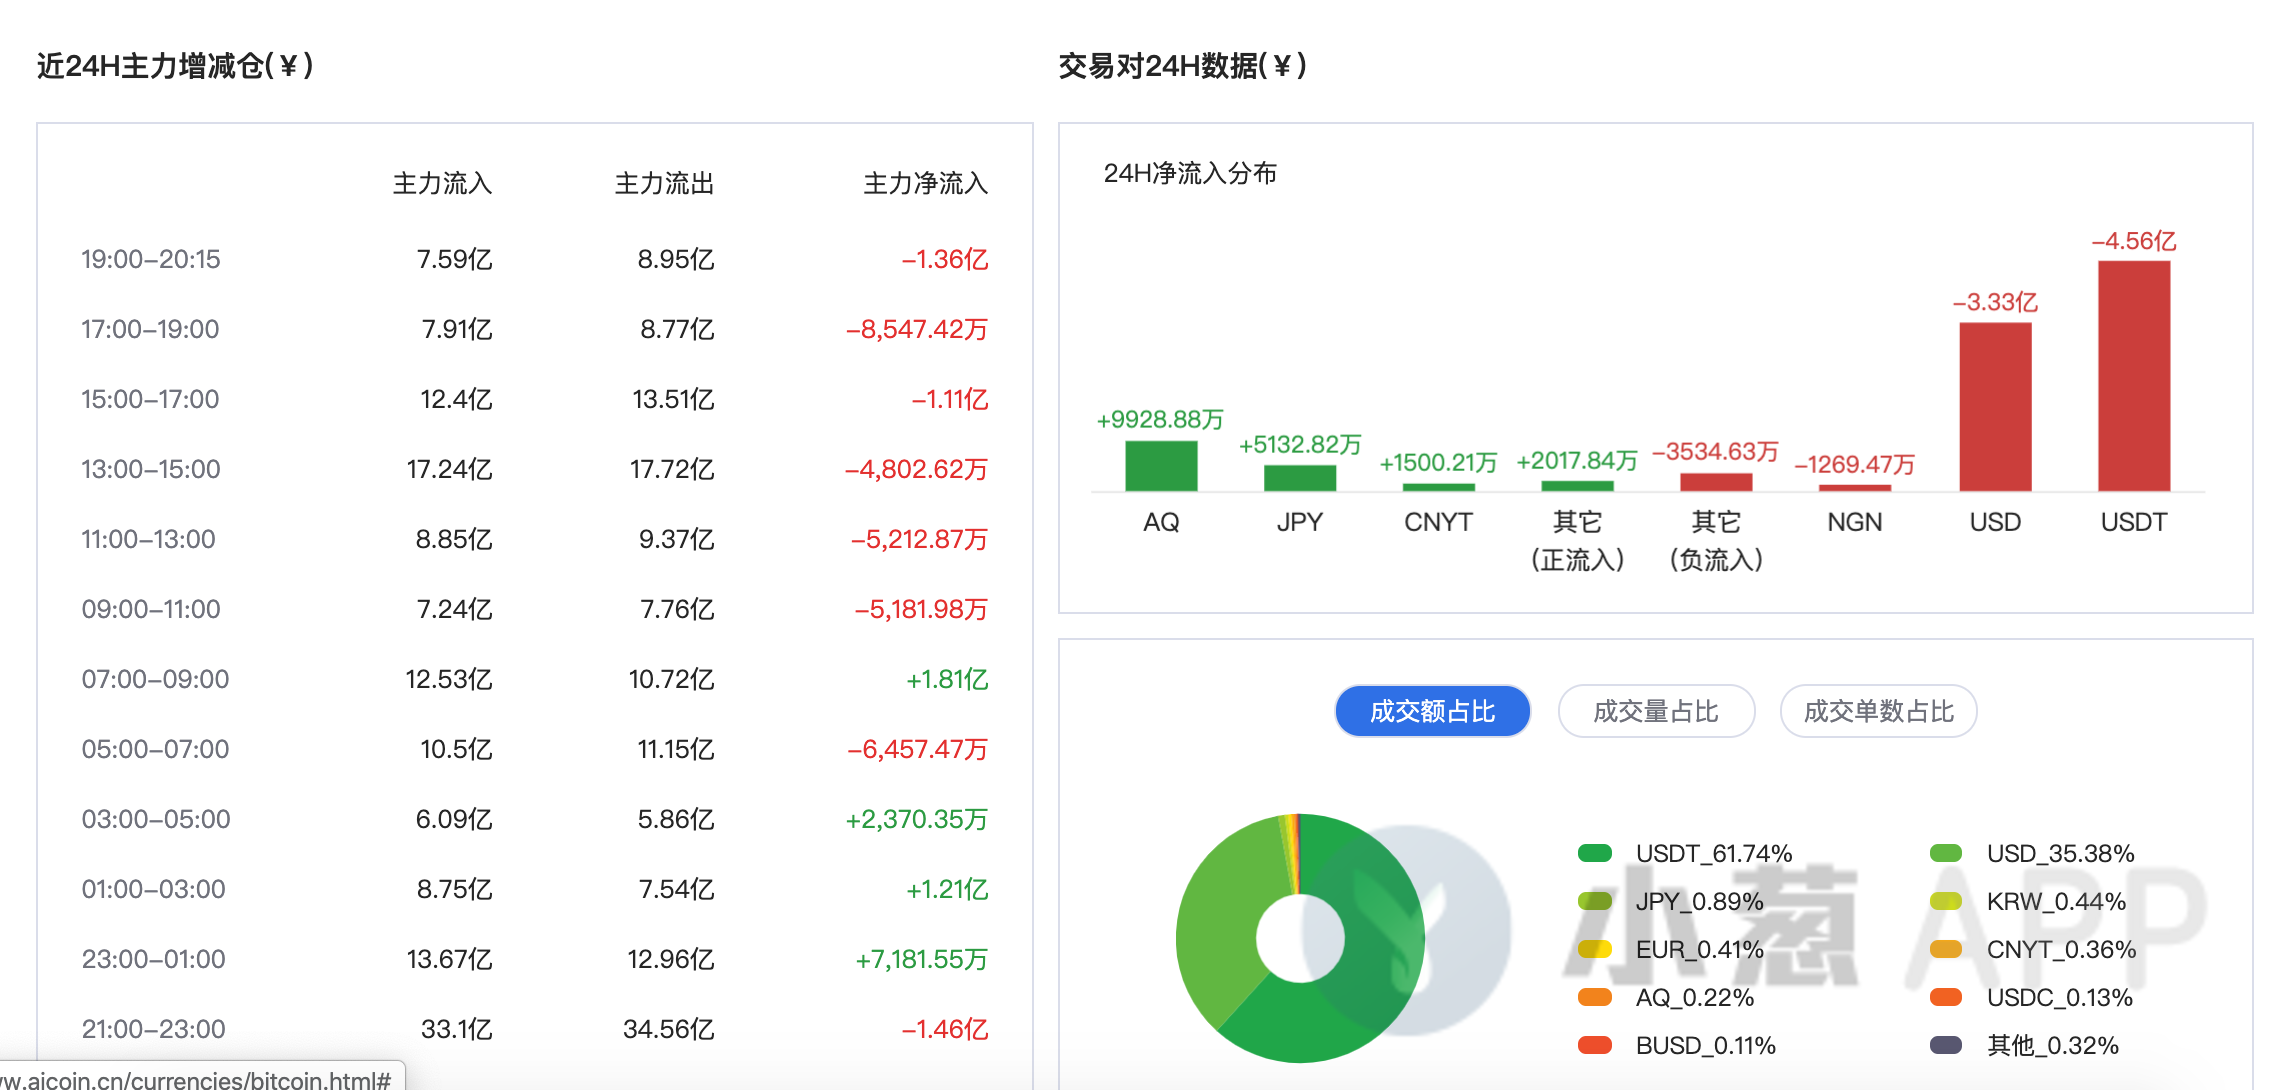Click the AQ green bar in chart
2282x1090 pixels.
(1161, 466)
